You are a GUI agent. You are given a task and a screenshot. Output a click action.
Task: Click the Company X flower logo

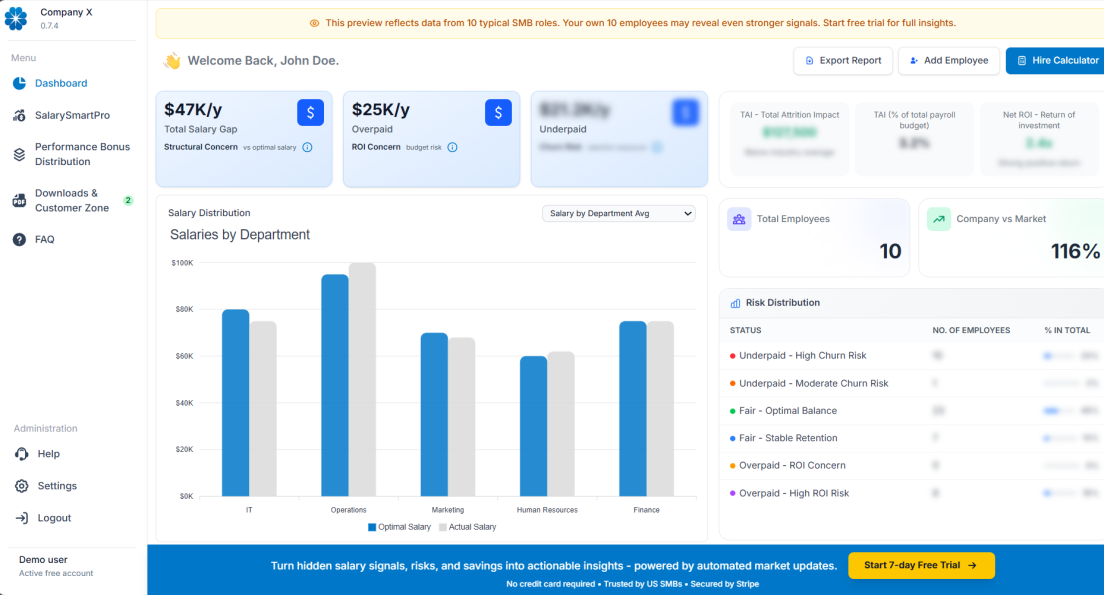click(17, 18)
